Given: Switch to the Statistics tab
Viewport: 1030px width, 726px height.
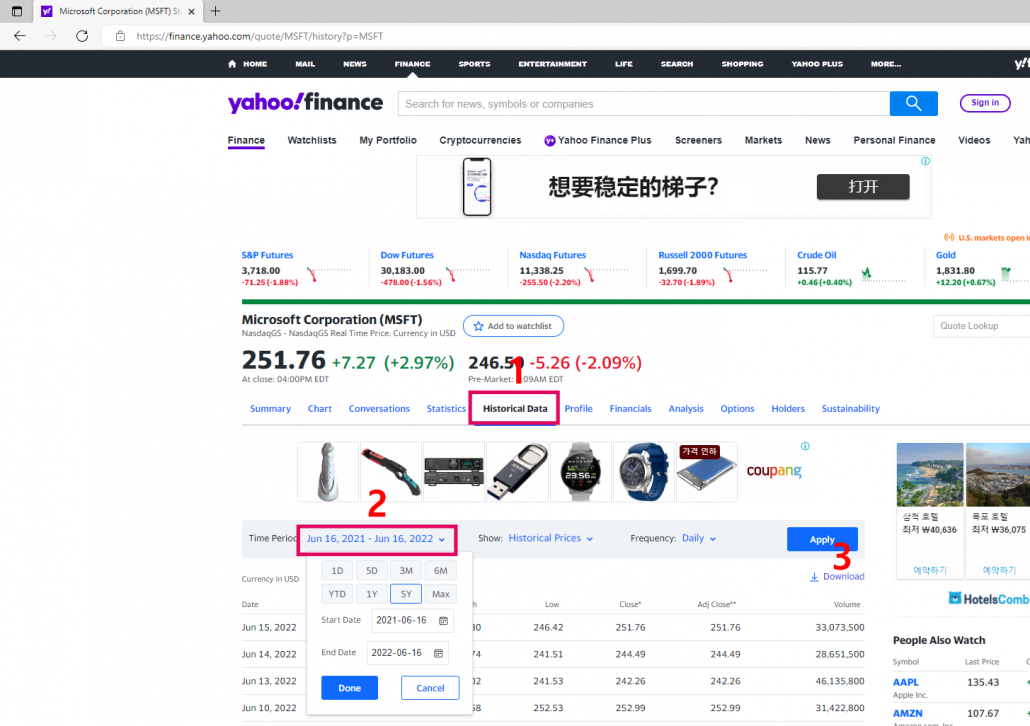Looking at the screenshot, I should click(446, 408).
